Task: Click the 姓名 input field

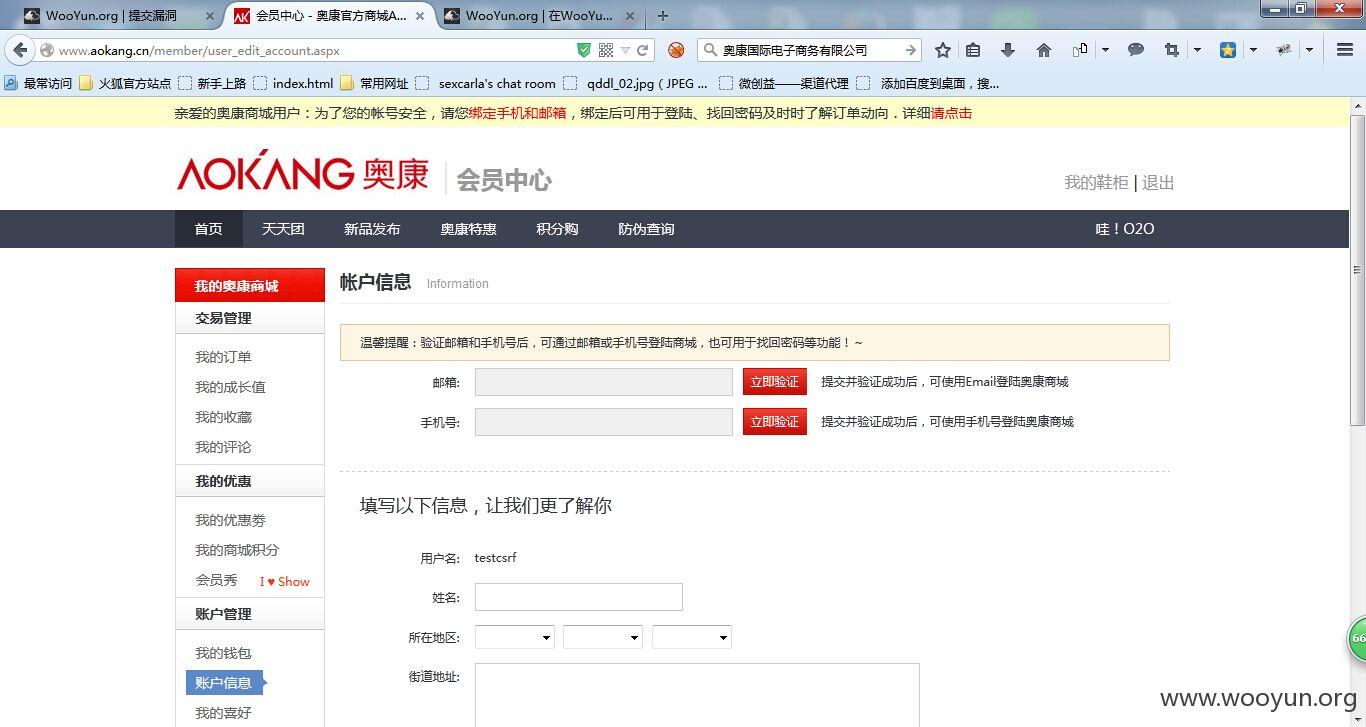Action: (579, 597)
